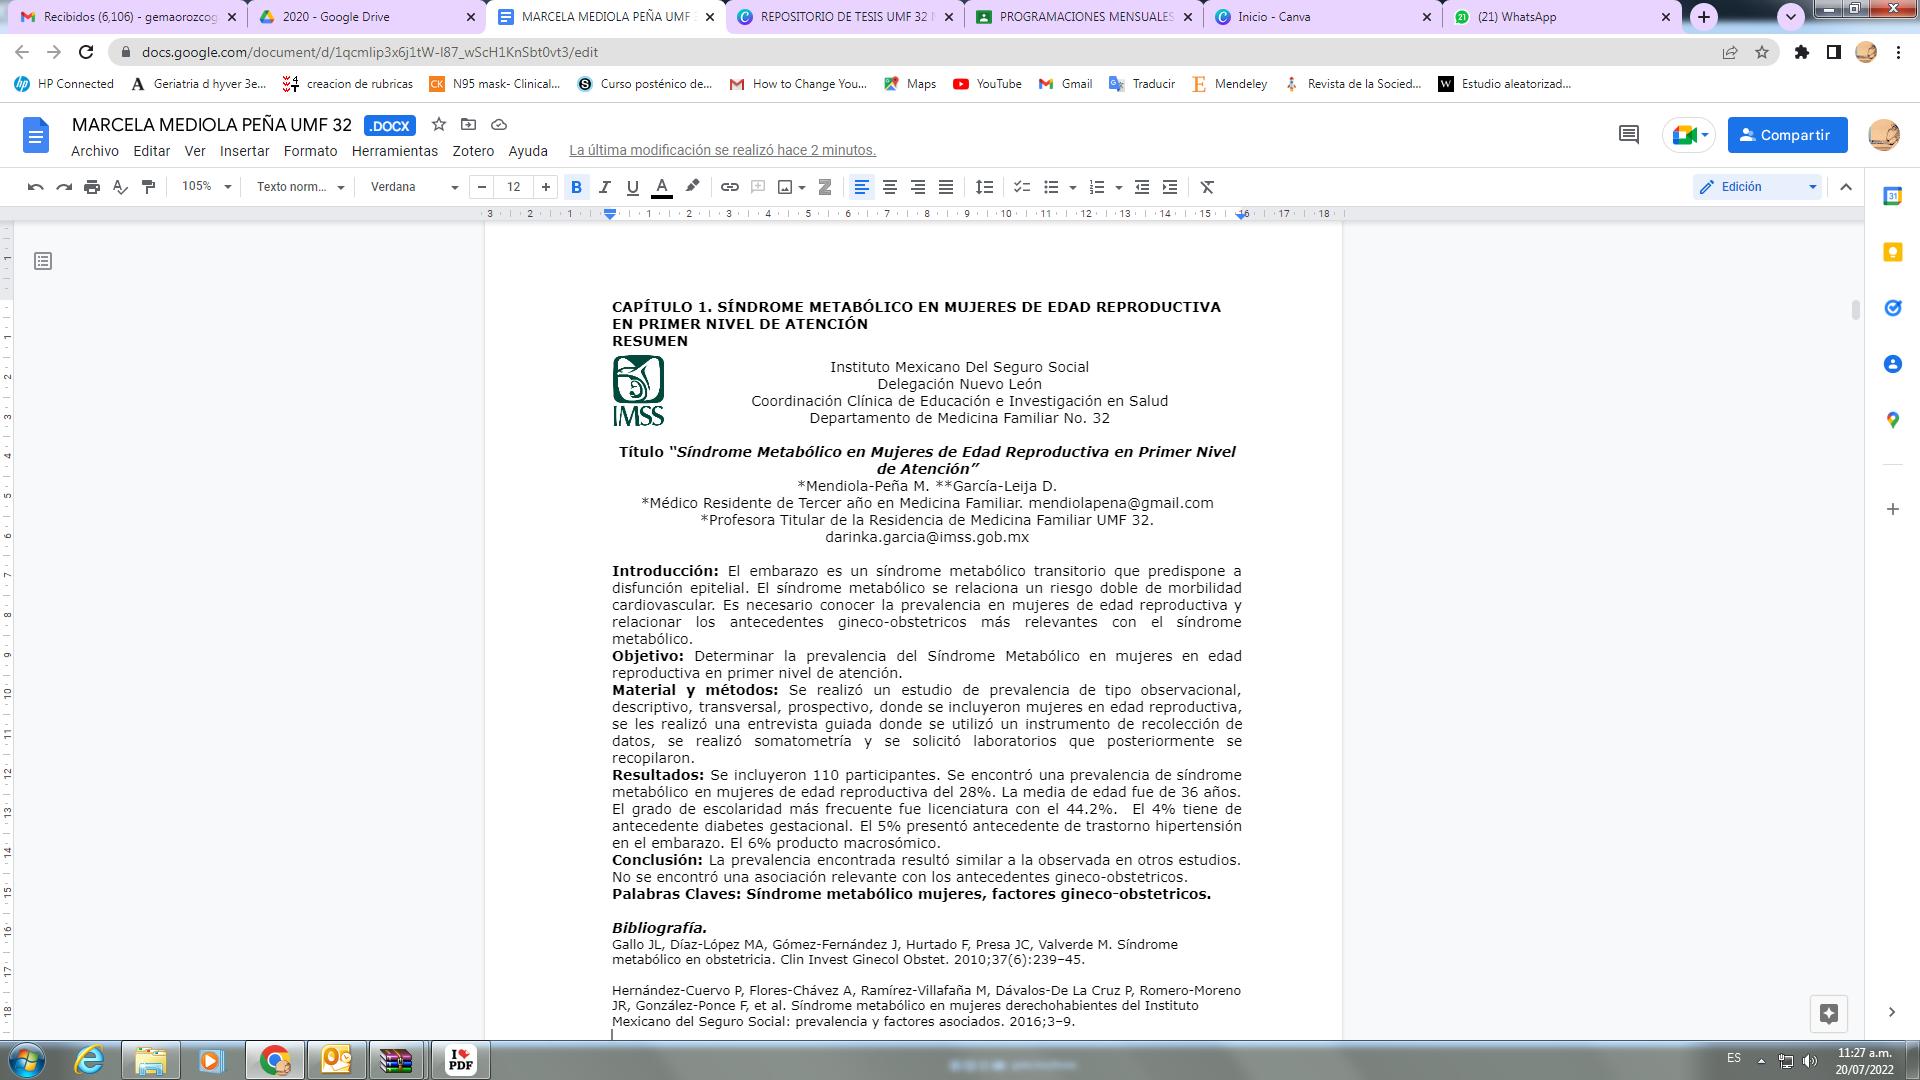
Task: Open the Mendeley bookmark
Action: click(1229, 84)
